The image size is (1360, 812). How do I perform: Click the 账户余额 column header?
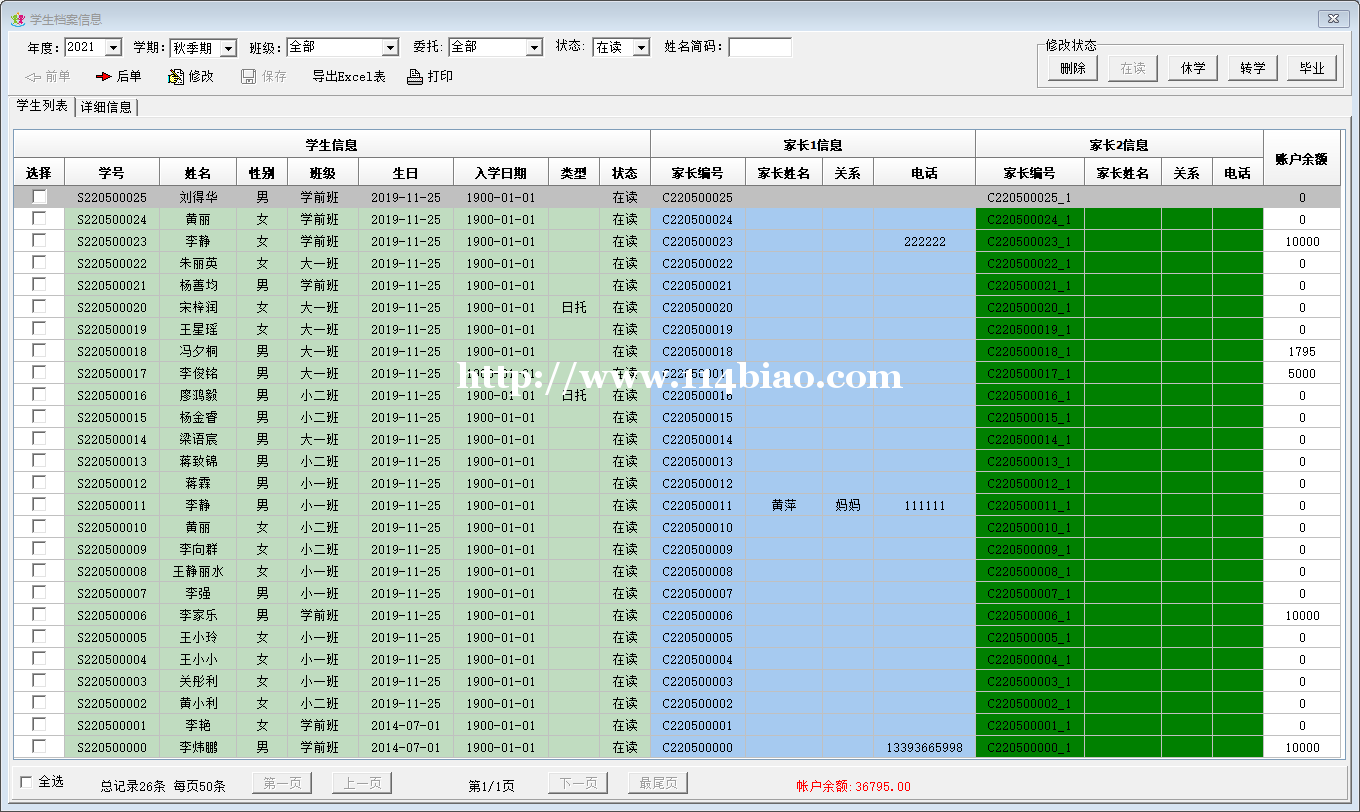tap(1302, 158)
